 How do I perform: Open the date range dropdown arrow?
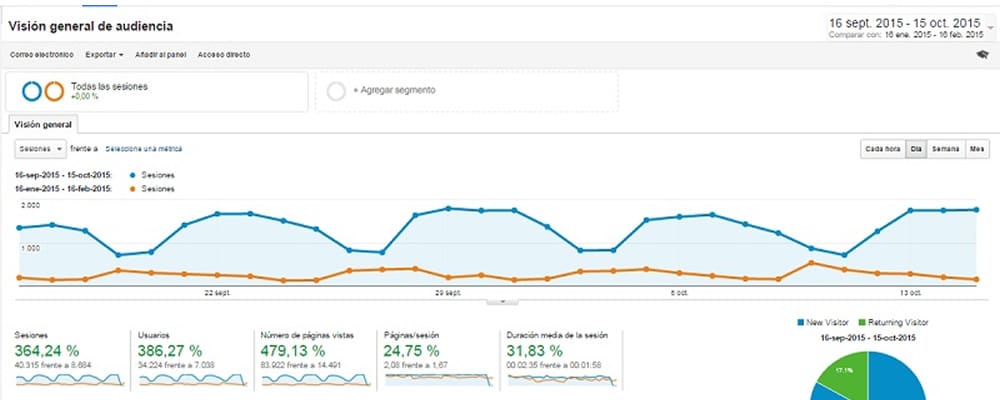point(990,27)
